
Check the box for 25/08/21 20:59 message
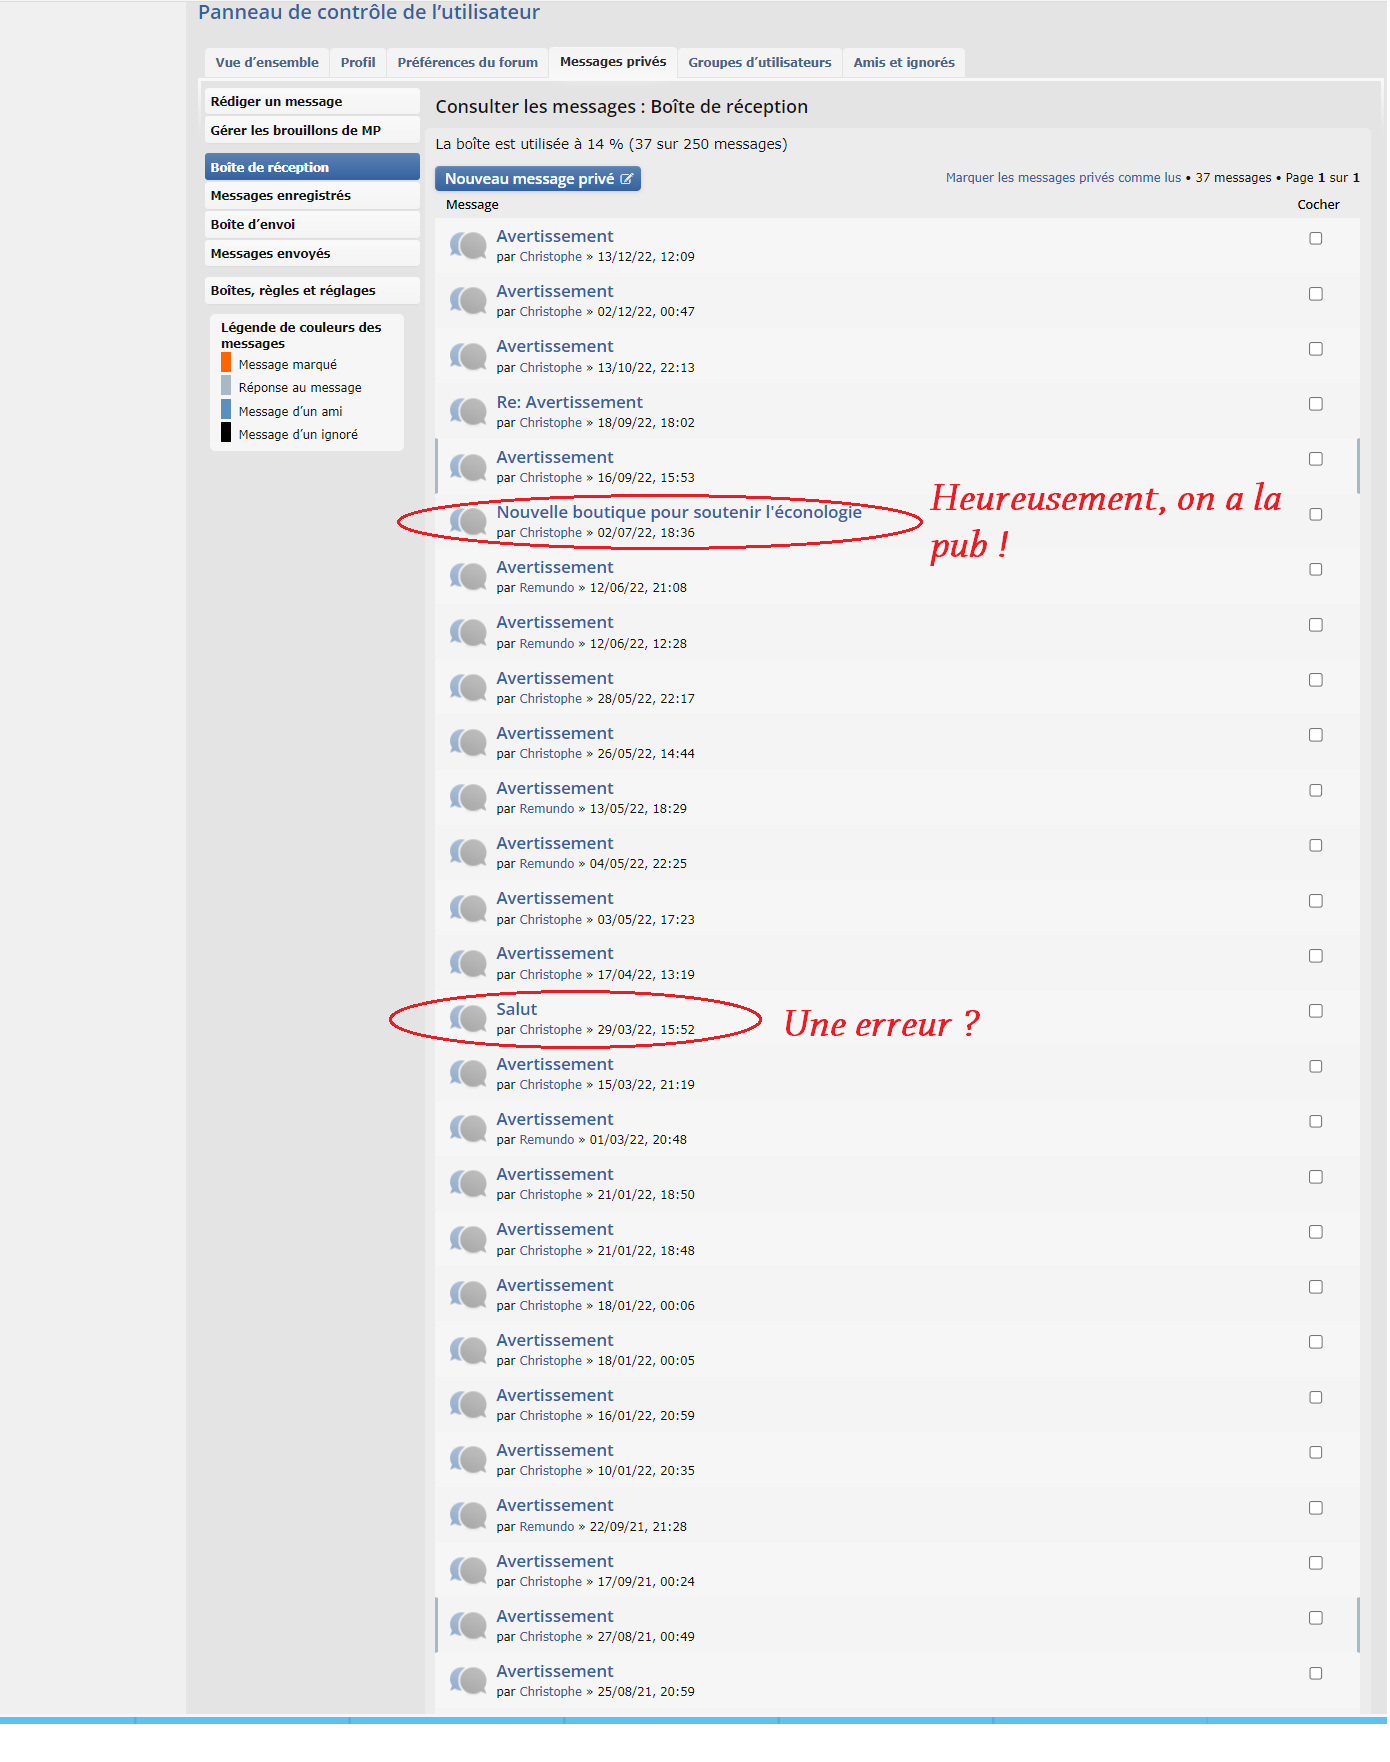tap(1316, 1673)
